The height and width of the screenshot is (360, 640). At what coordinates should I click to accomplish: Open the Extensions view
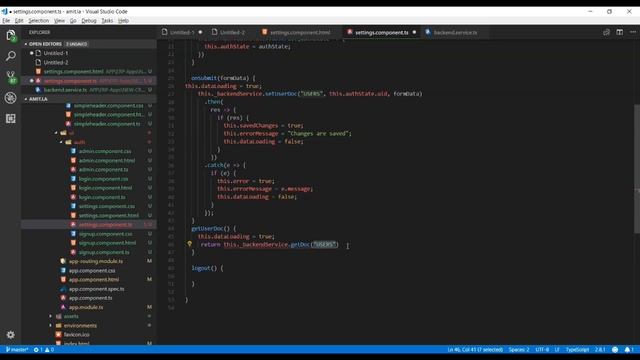click(11, 119)
